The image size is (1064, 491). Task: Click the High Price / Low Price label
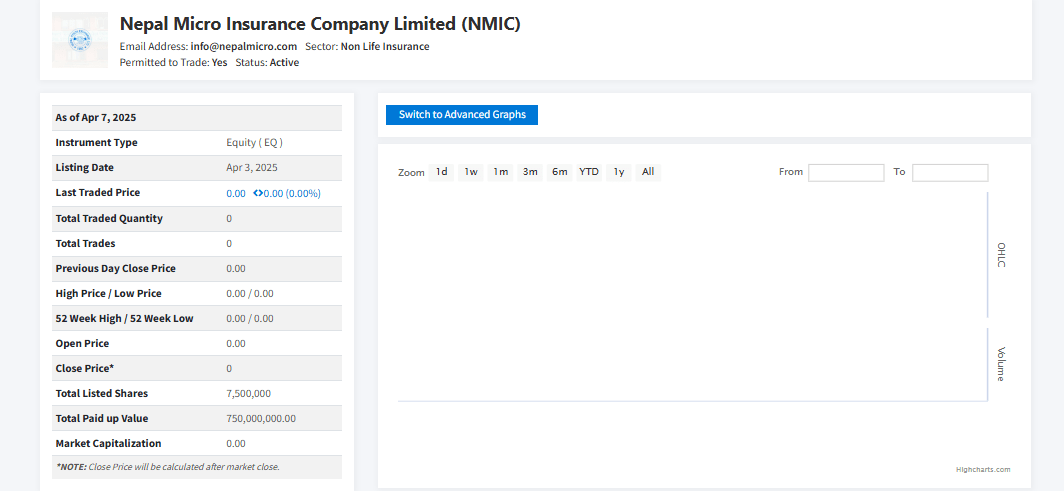[109, 294]
